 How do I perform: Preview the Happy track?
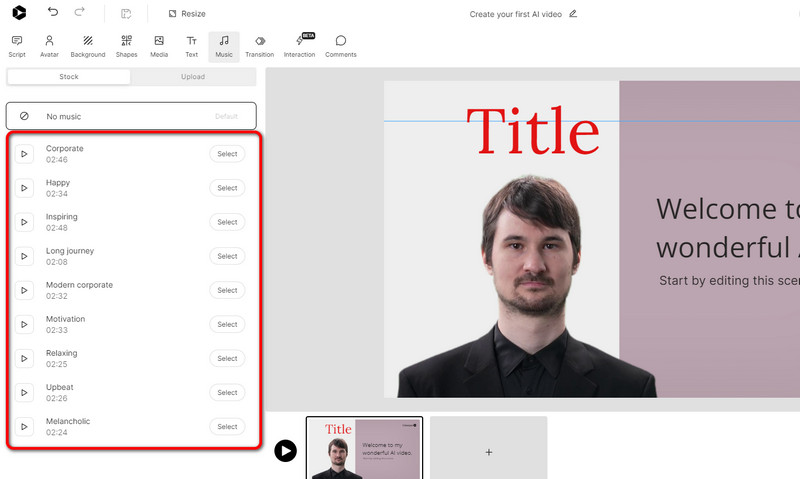[25, 188]
